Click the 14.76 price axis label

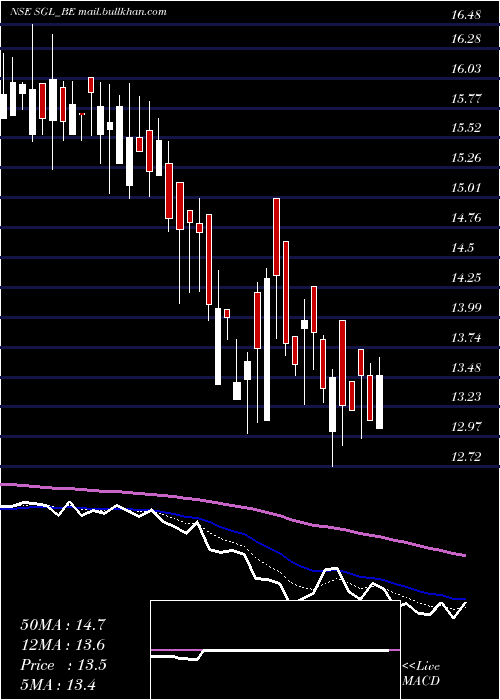pyautogui.click(x=466, y=218)
